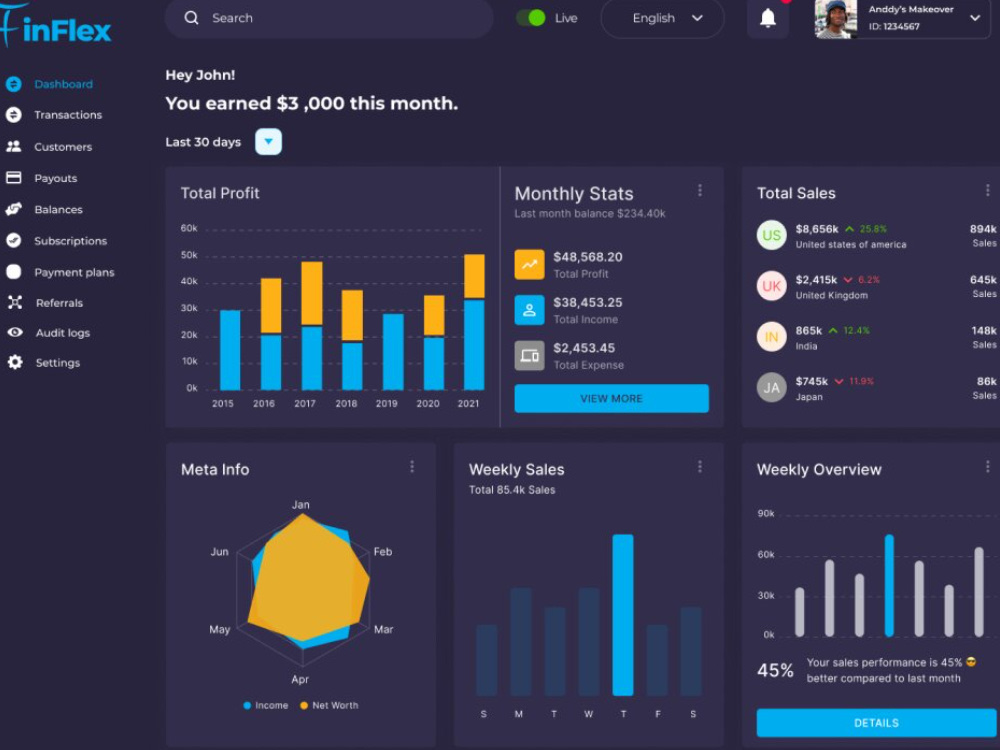Navigate to Subscriptions
Viewport: 1000px width, 750px height.
click(71, 241)
